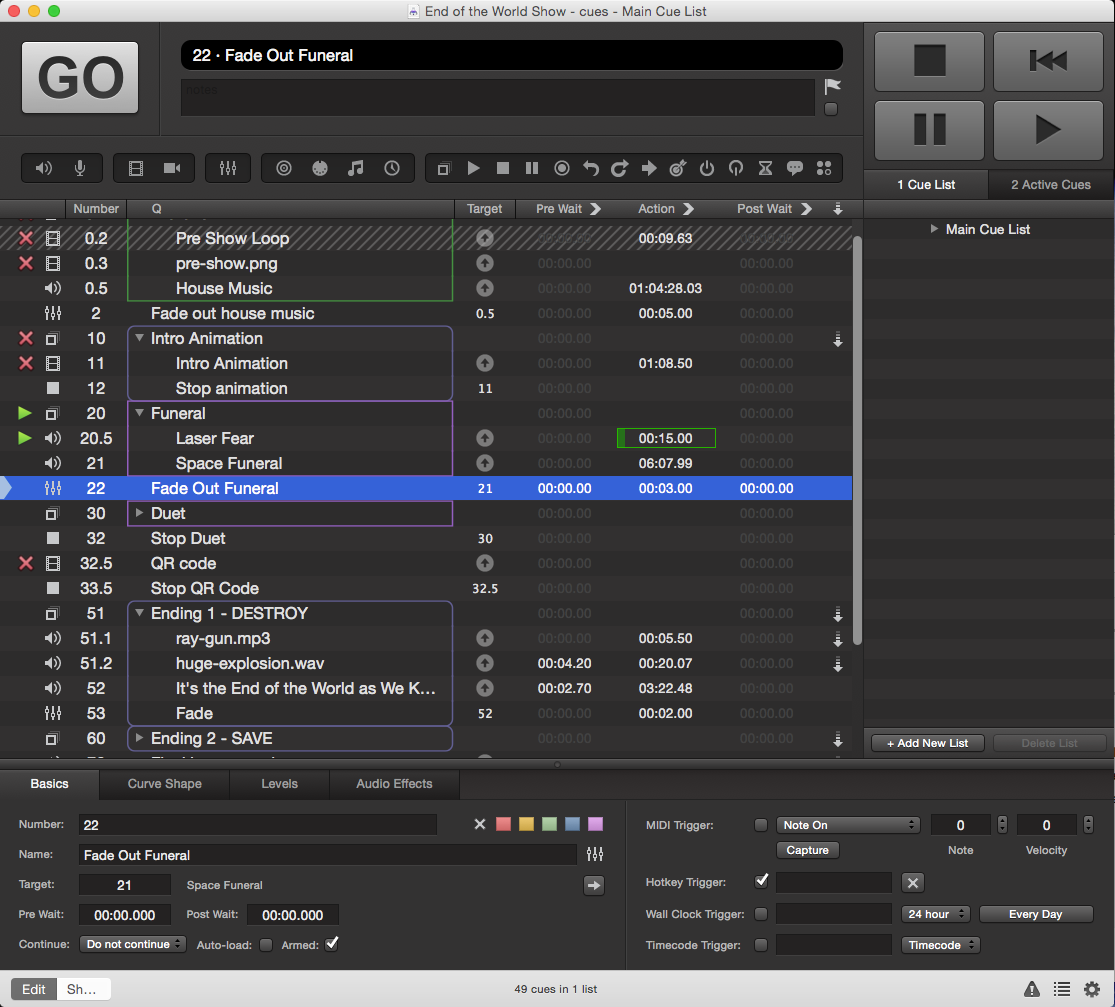
Task: Add a Script cue (four dots icon)
Action: [x=824, y=169]
